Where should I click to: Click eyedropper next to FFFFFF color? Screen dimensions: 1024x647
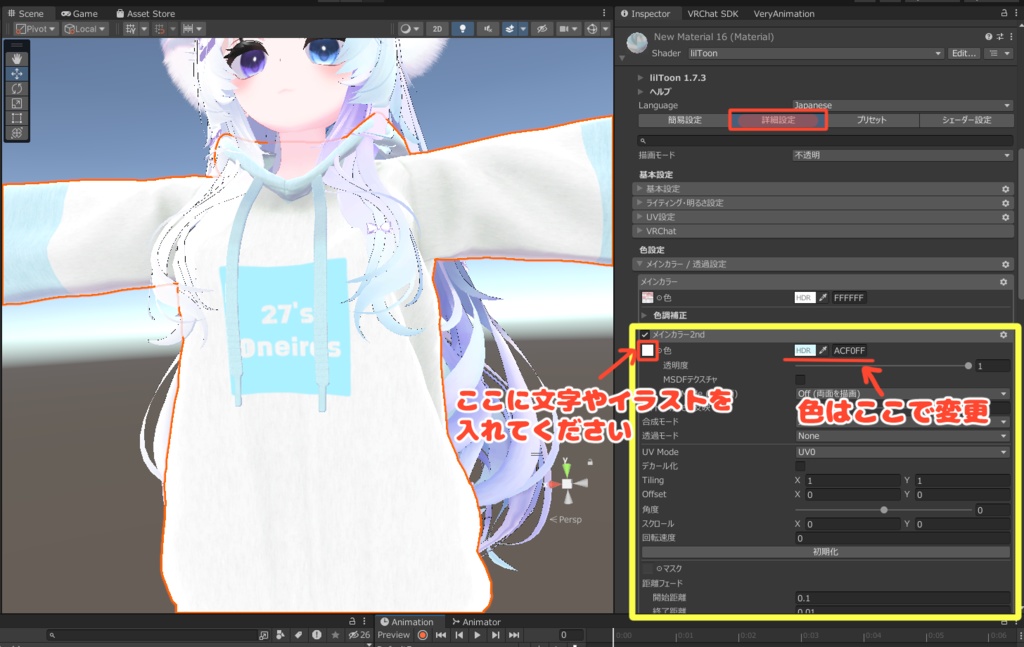(x=823, y=298)
